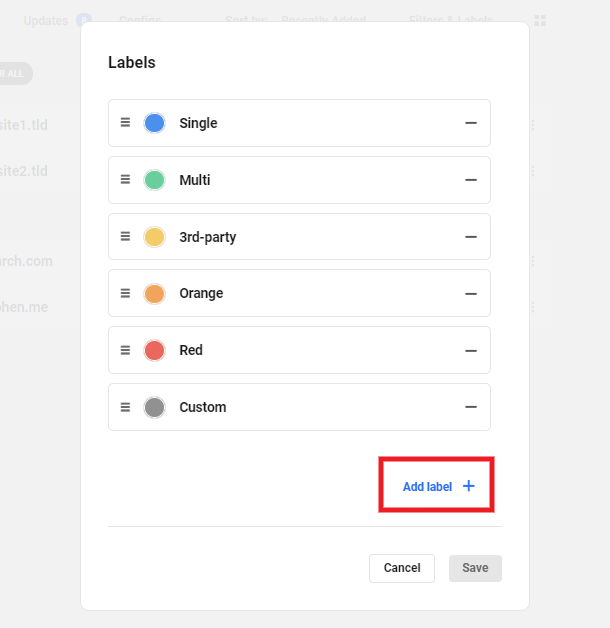The image size is (610, 628).
Task: Remove the Single label with minus icon
Action: pos(470,123)
